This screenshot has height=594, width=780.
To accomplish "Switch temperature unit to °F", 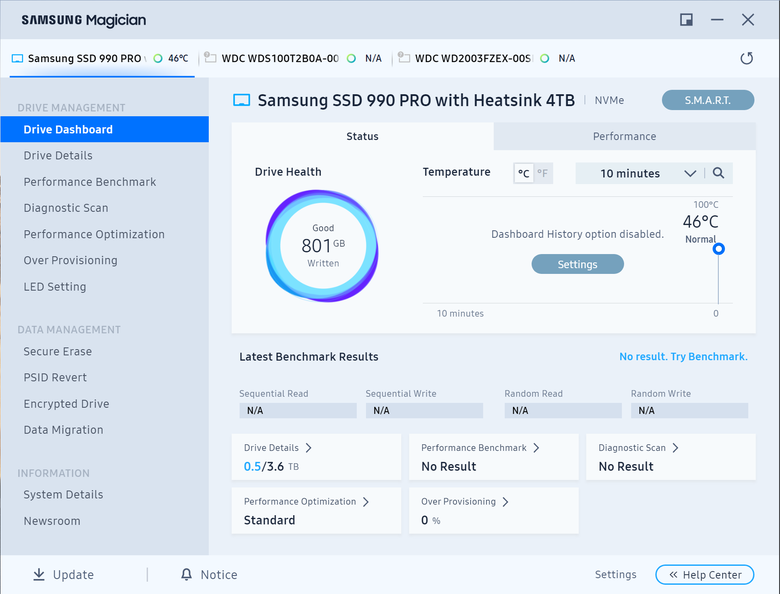I will point(543,173).
